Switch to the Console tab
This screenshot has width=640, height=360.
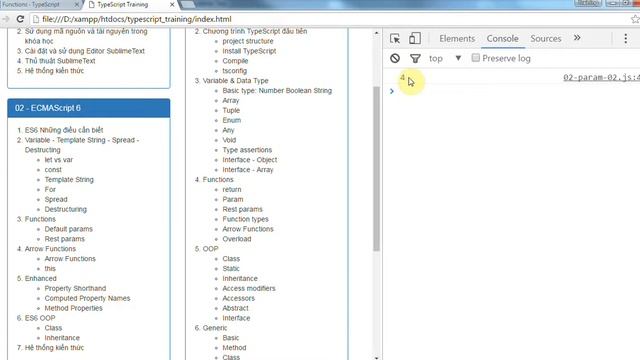click(x=502, y=38)
